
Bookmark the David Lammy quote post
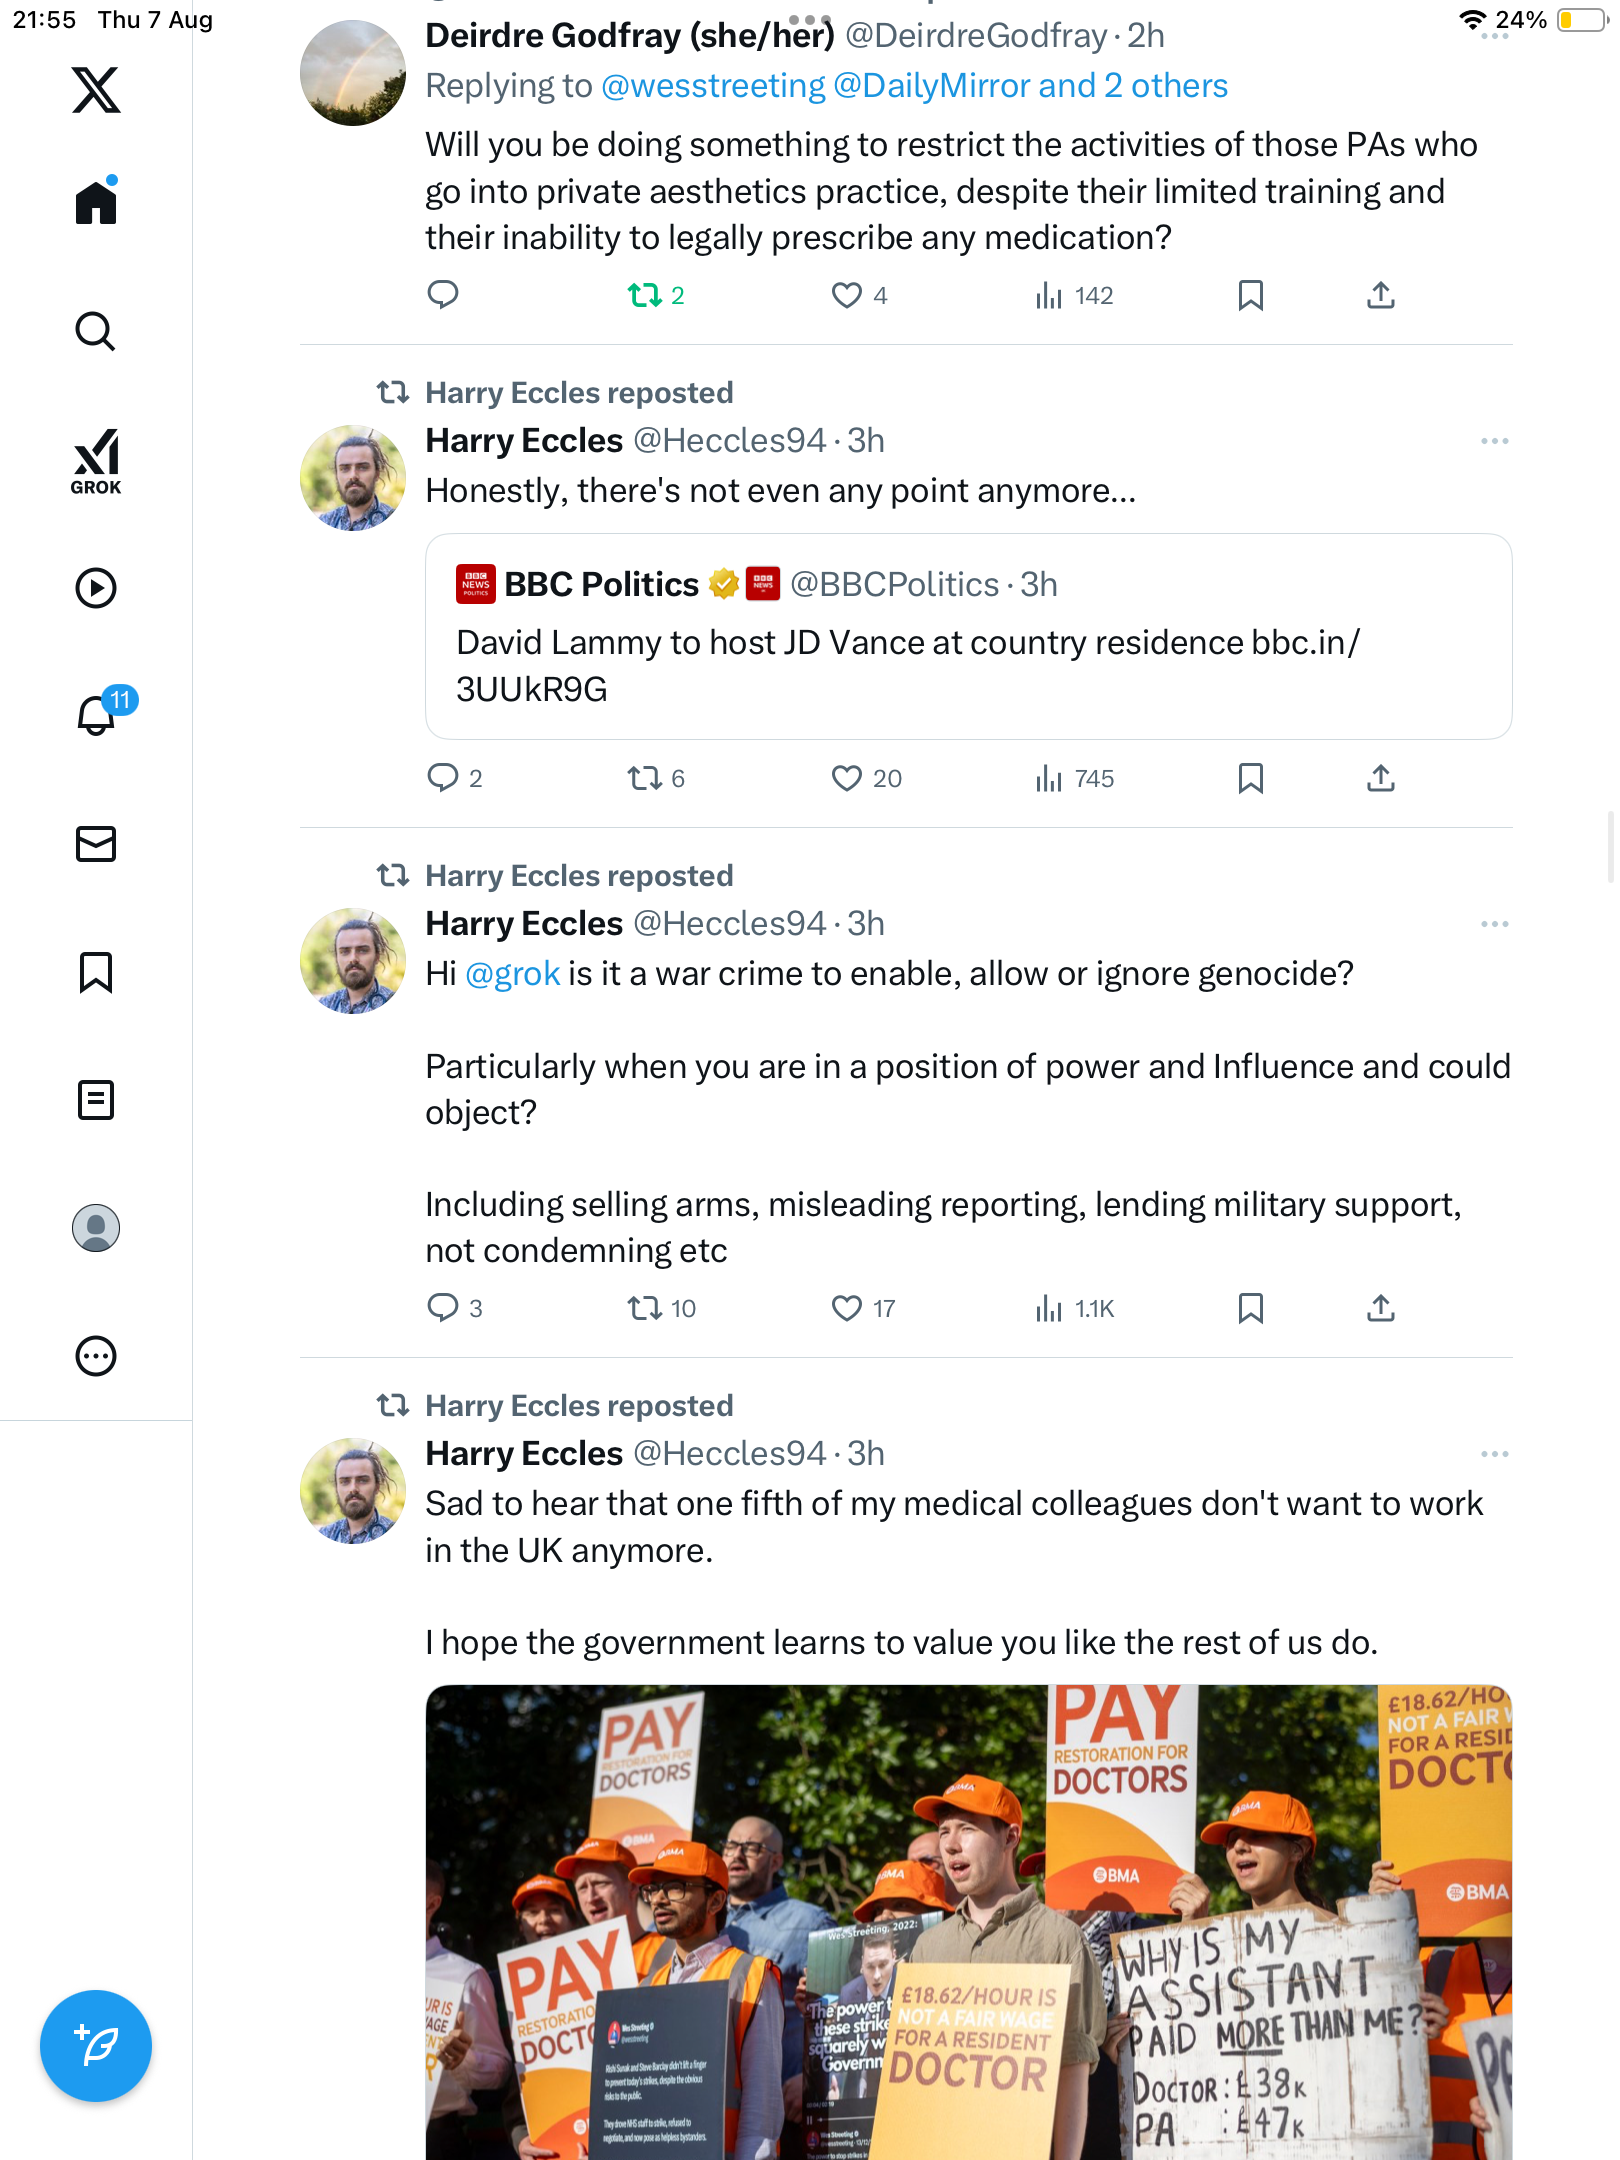point(1250,778)
